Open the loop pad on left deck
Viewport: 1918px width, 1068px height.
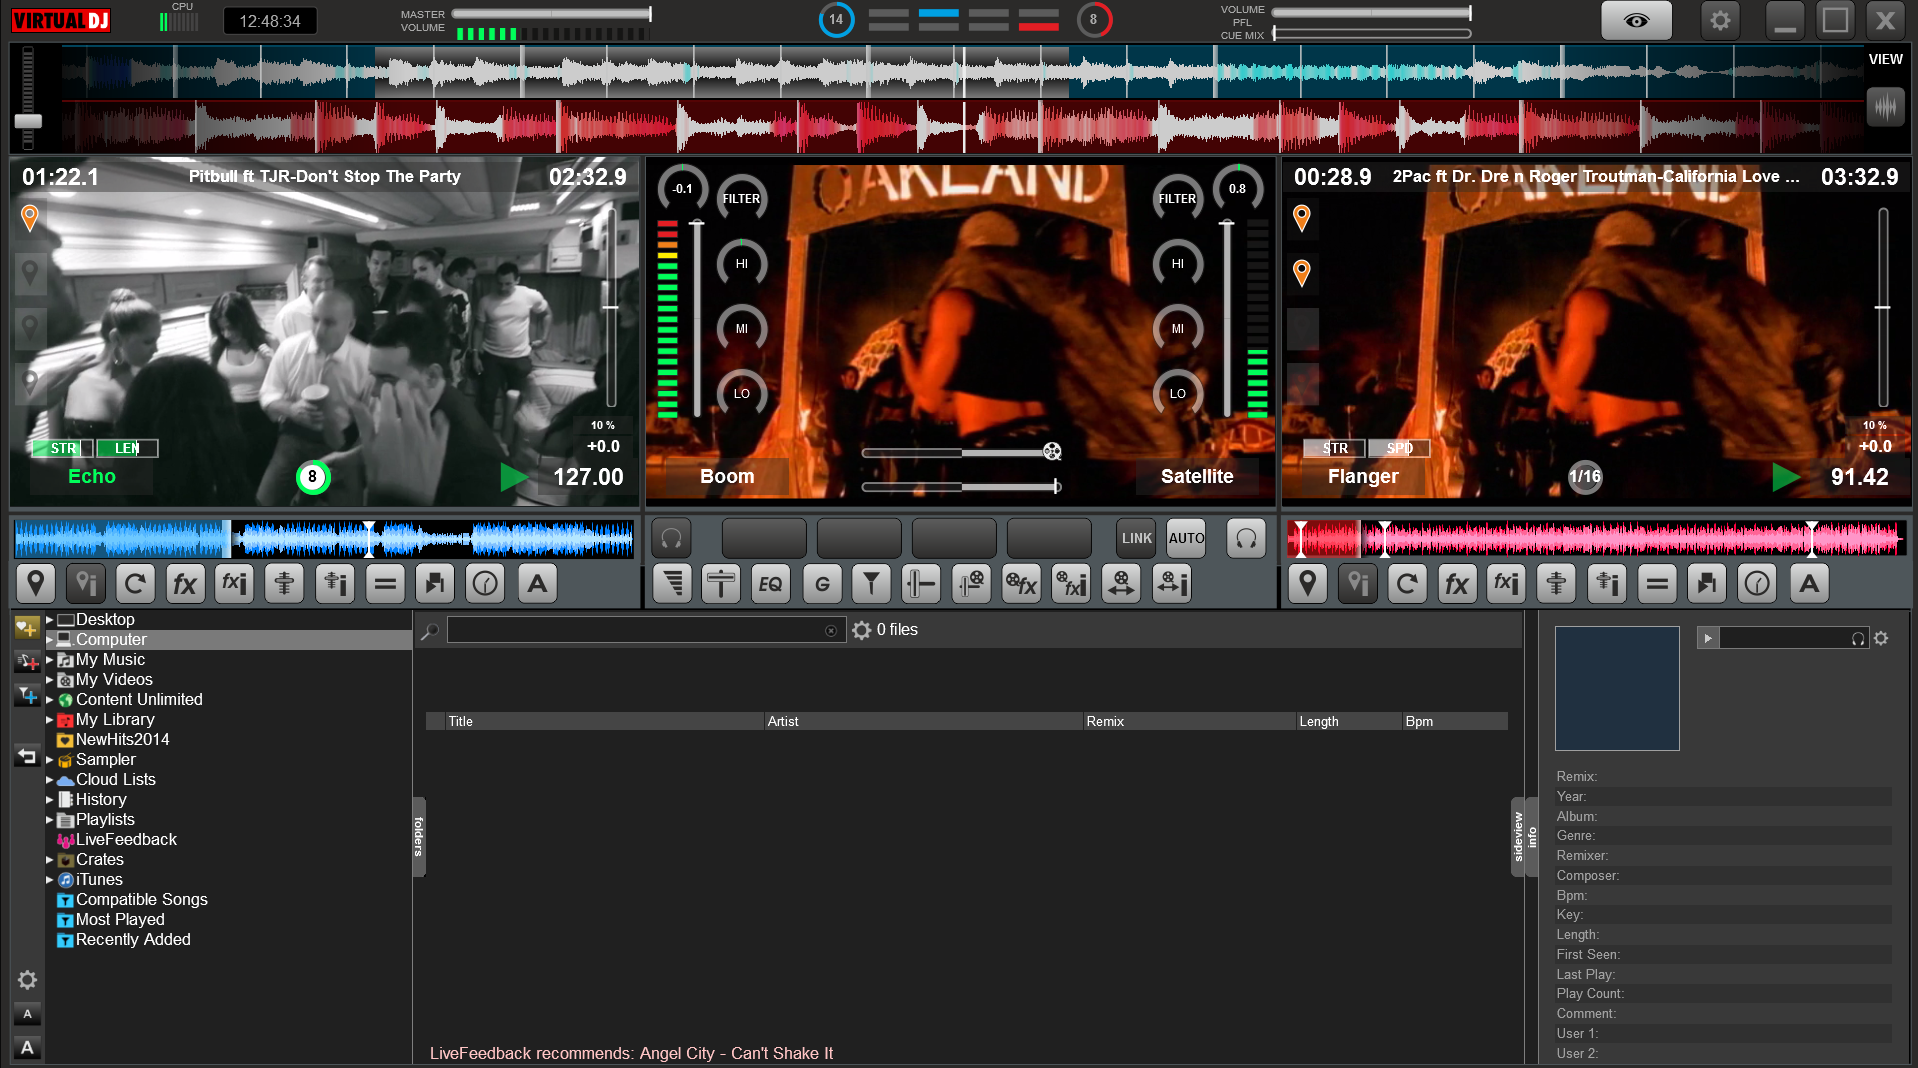pyautogui.click(x=135, y=583)
